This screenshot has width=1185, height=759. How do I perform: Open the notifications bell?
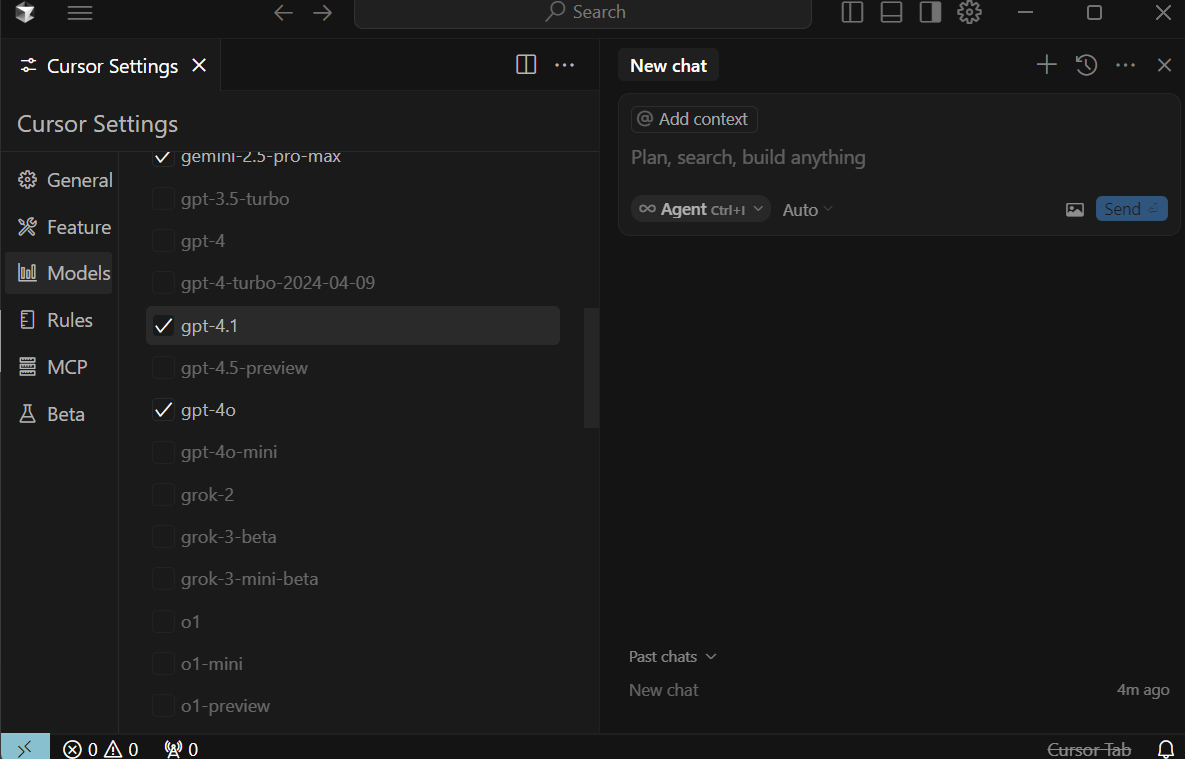(x=1165, y=749)
